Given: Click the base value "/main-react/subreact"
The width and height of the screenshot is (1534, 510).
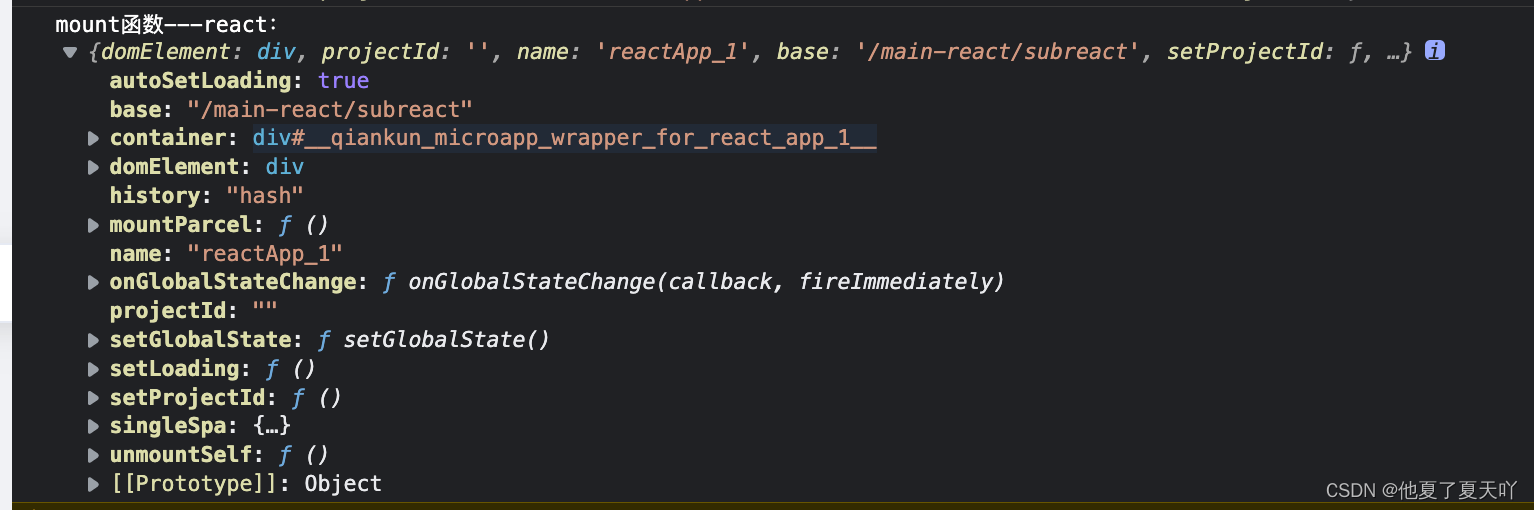Looking at the screenshot, I should 330,109.
